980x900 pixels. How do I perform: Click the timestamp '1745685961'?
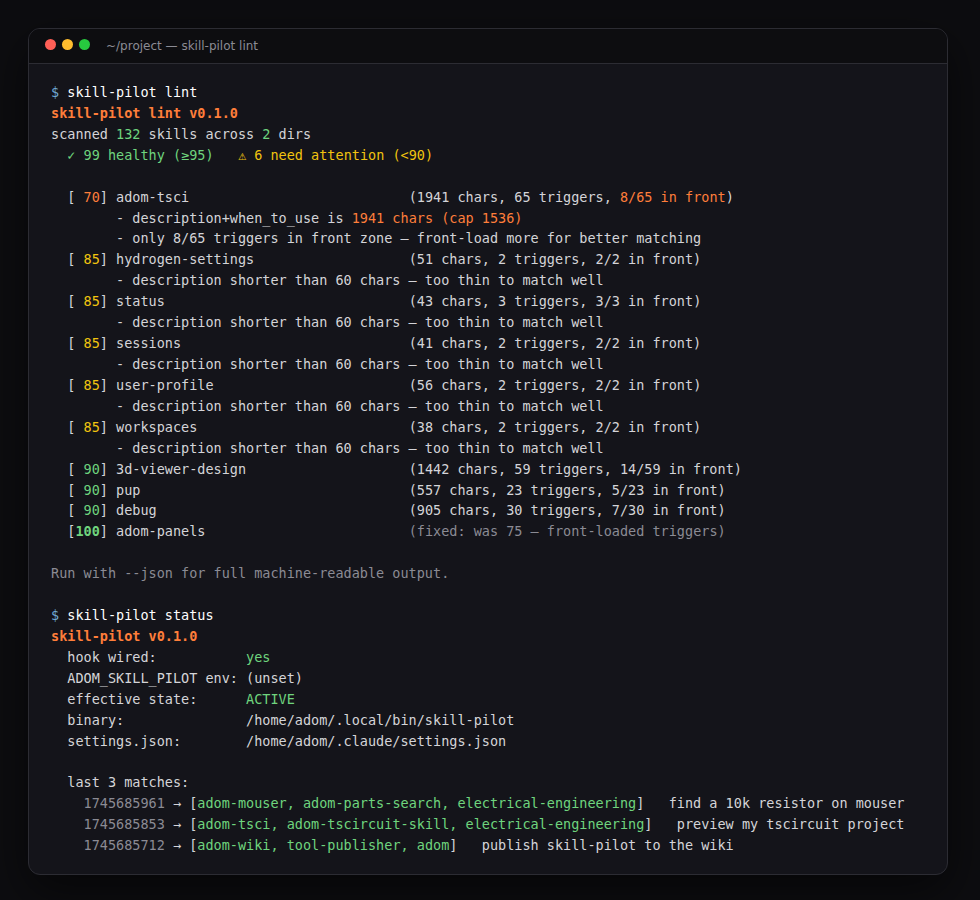124,804
